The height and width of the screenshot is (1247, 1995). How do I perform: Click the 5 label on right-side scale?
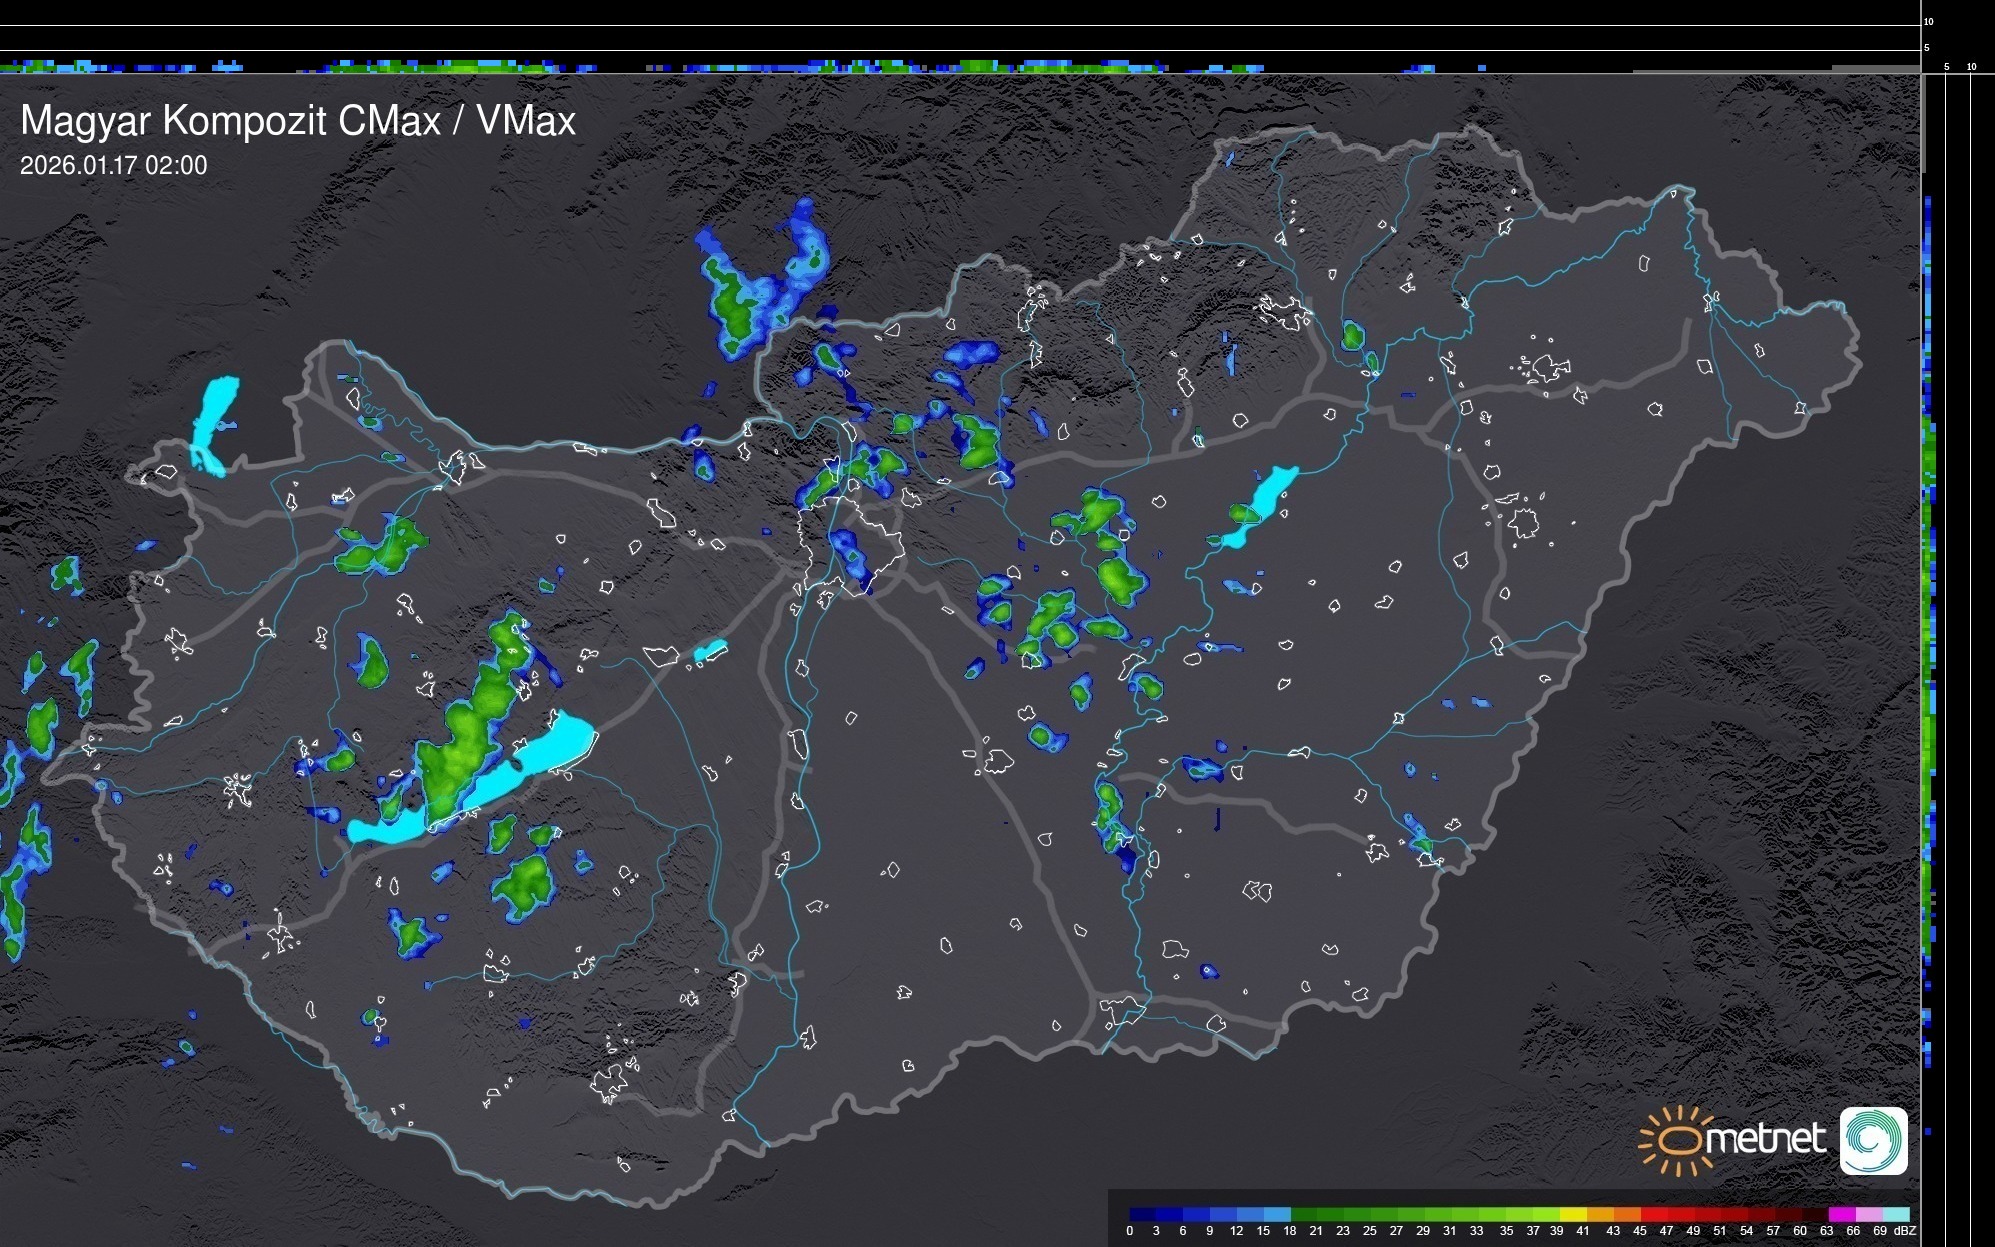[x=1946, y=67]
